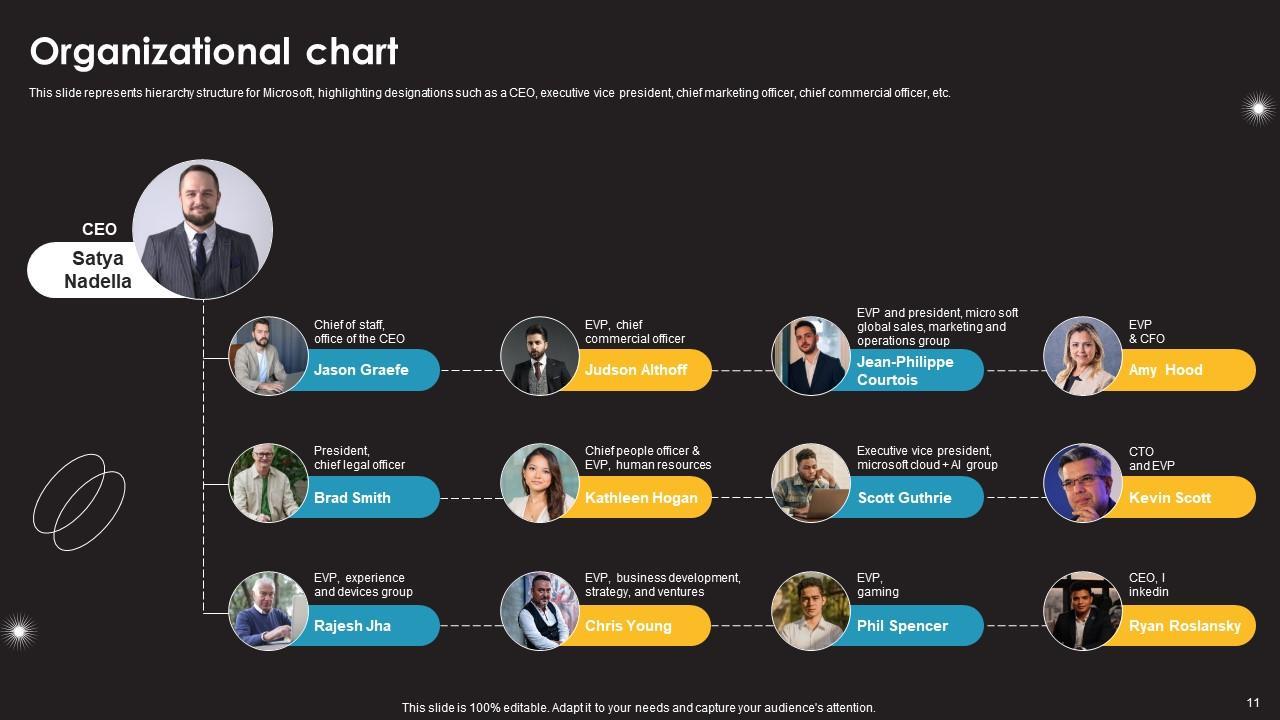Viewport: 1280px width, 720px height.
Task: Click the Brad Smith name label
Action: [x=353, y=498]
